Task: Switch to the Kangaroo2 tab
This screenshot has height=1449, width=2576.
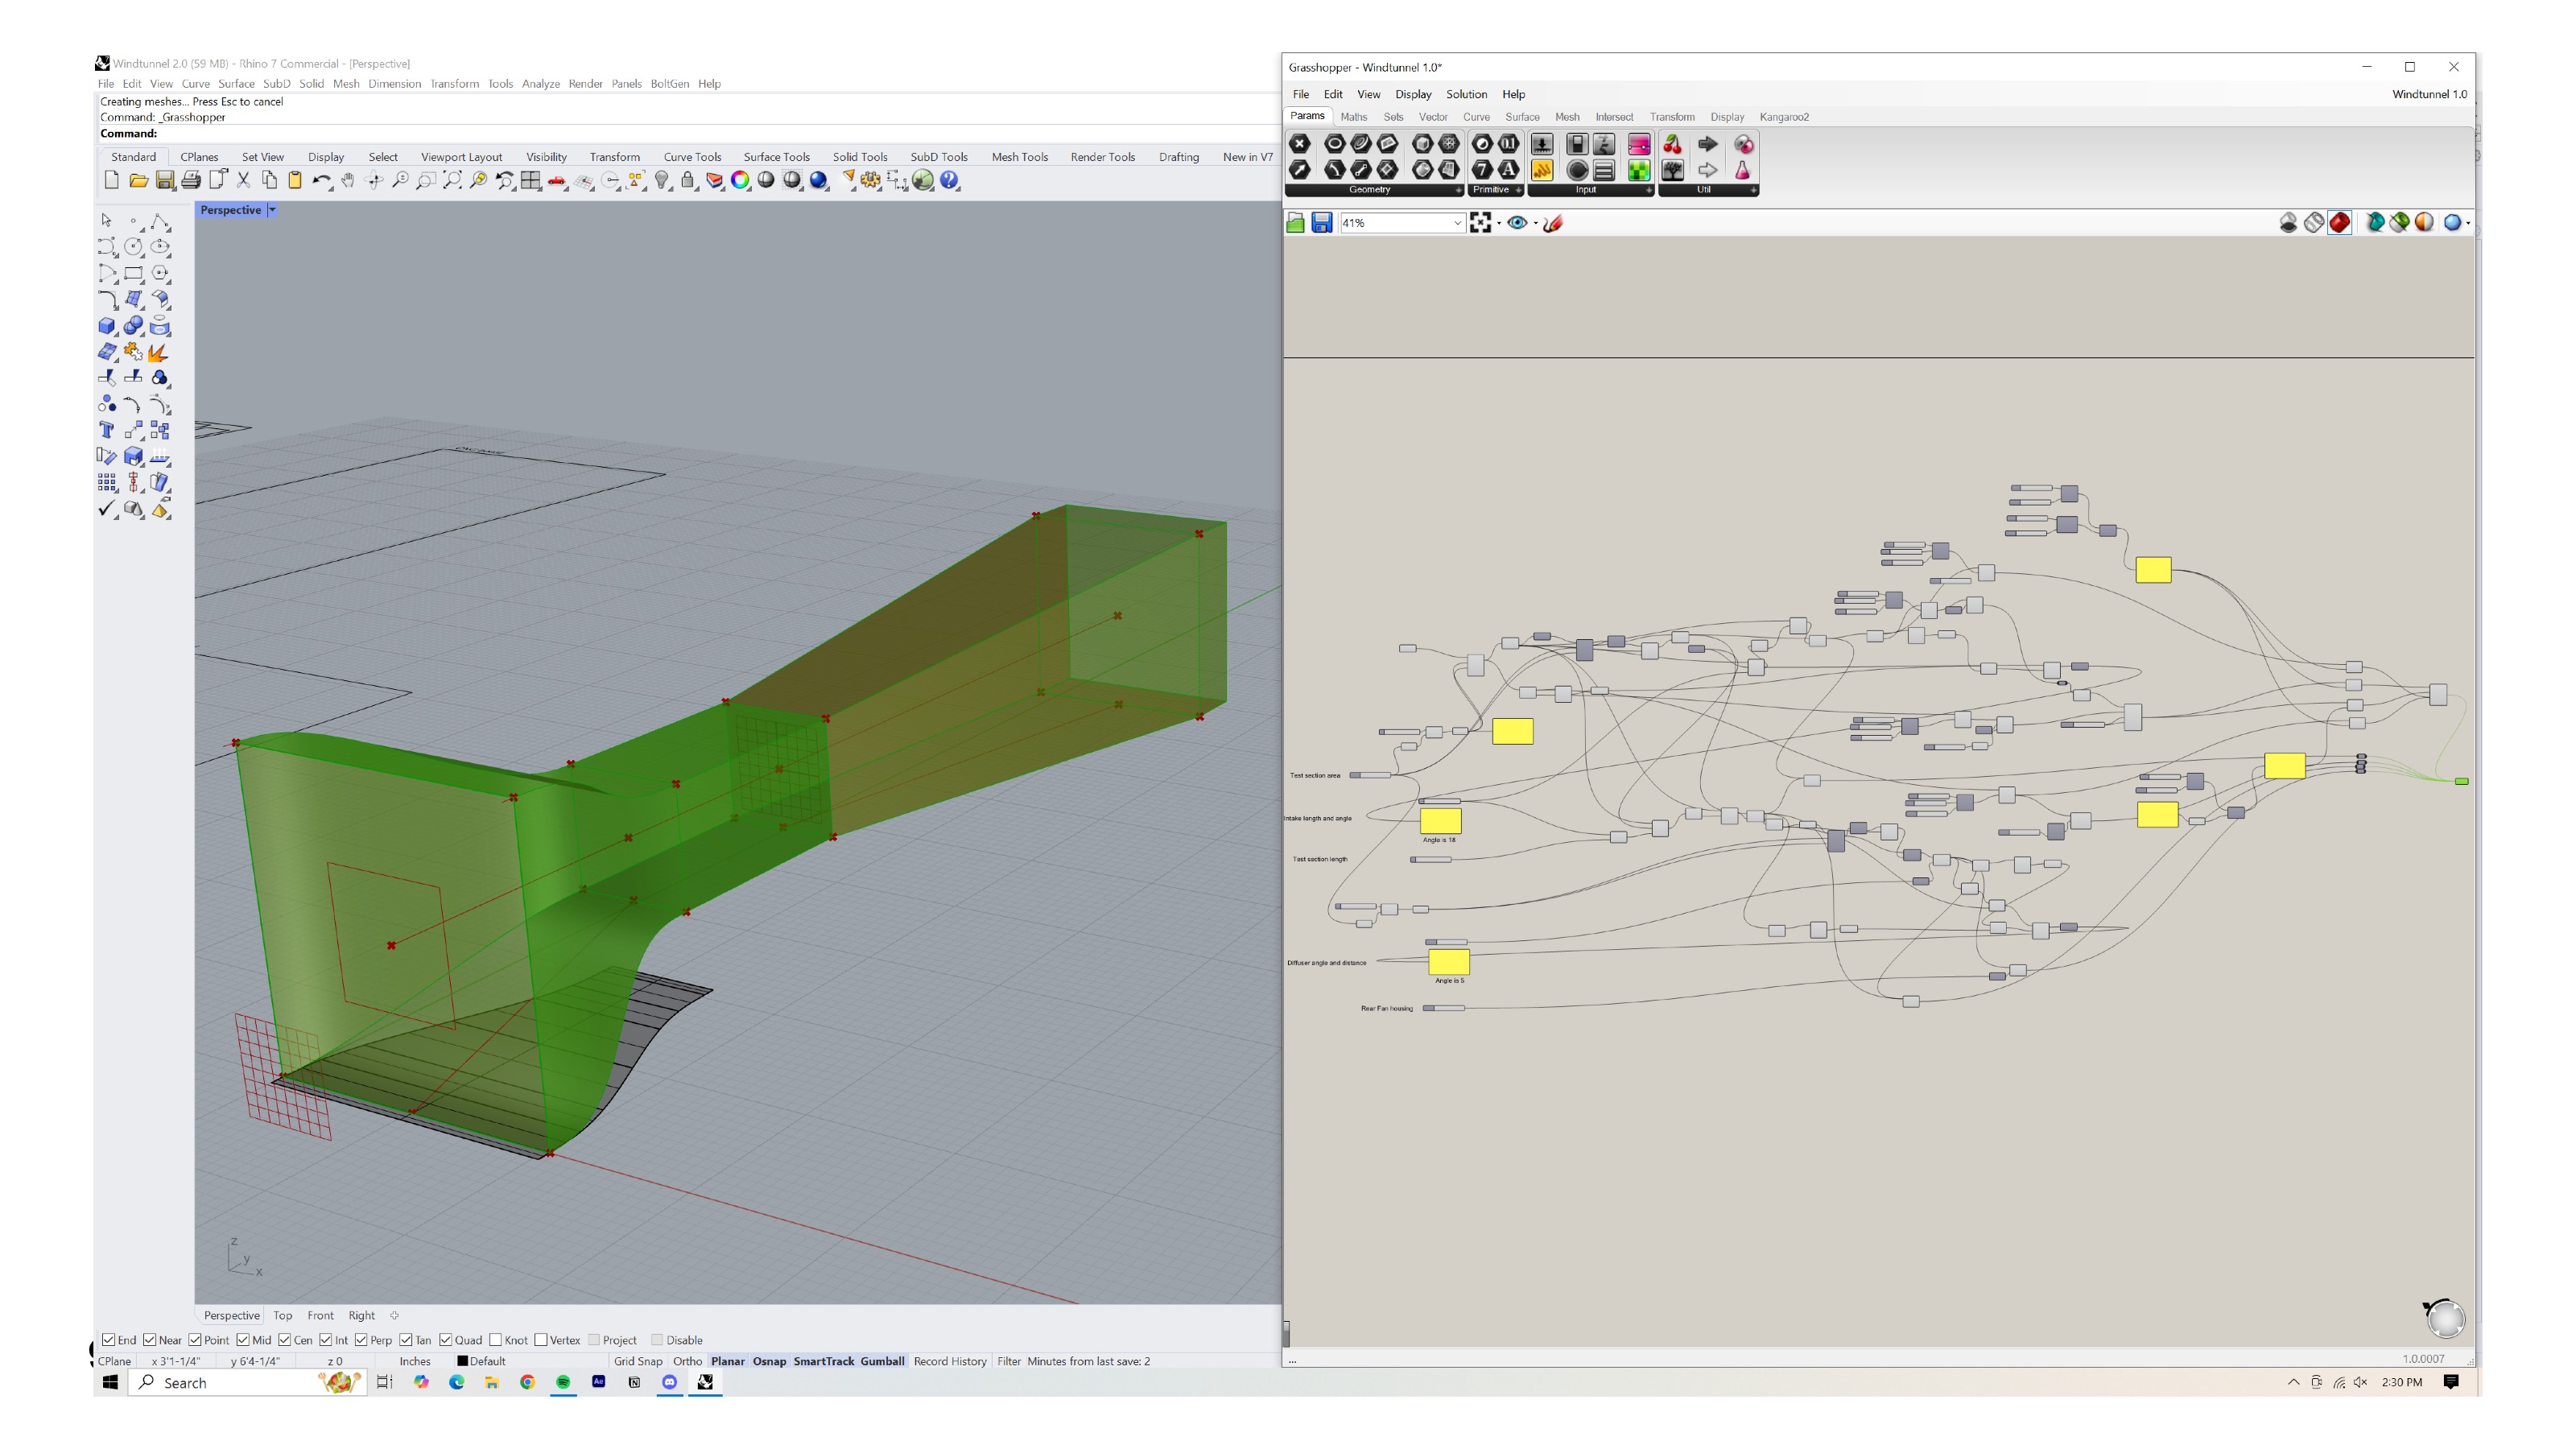Action: pyautogui.click(x=1783, y=117)
